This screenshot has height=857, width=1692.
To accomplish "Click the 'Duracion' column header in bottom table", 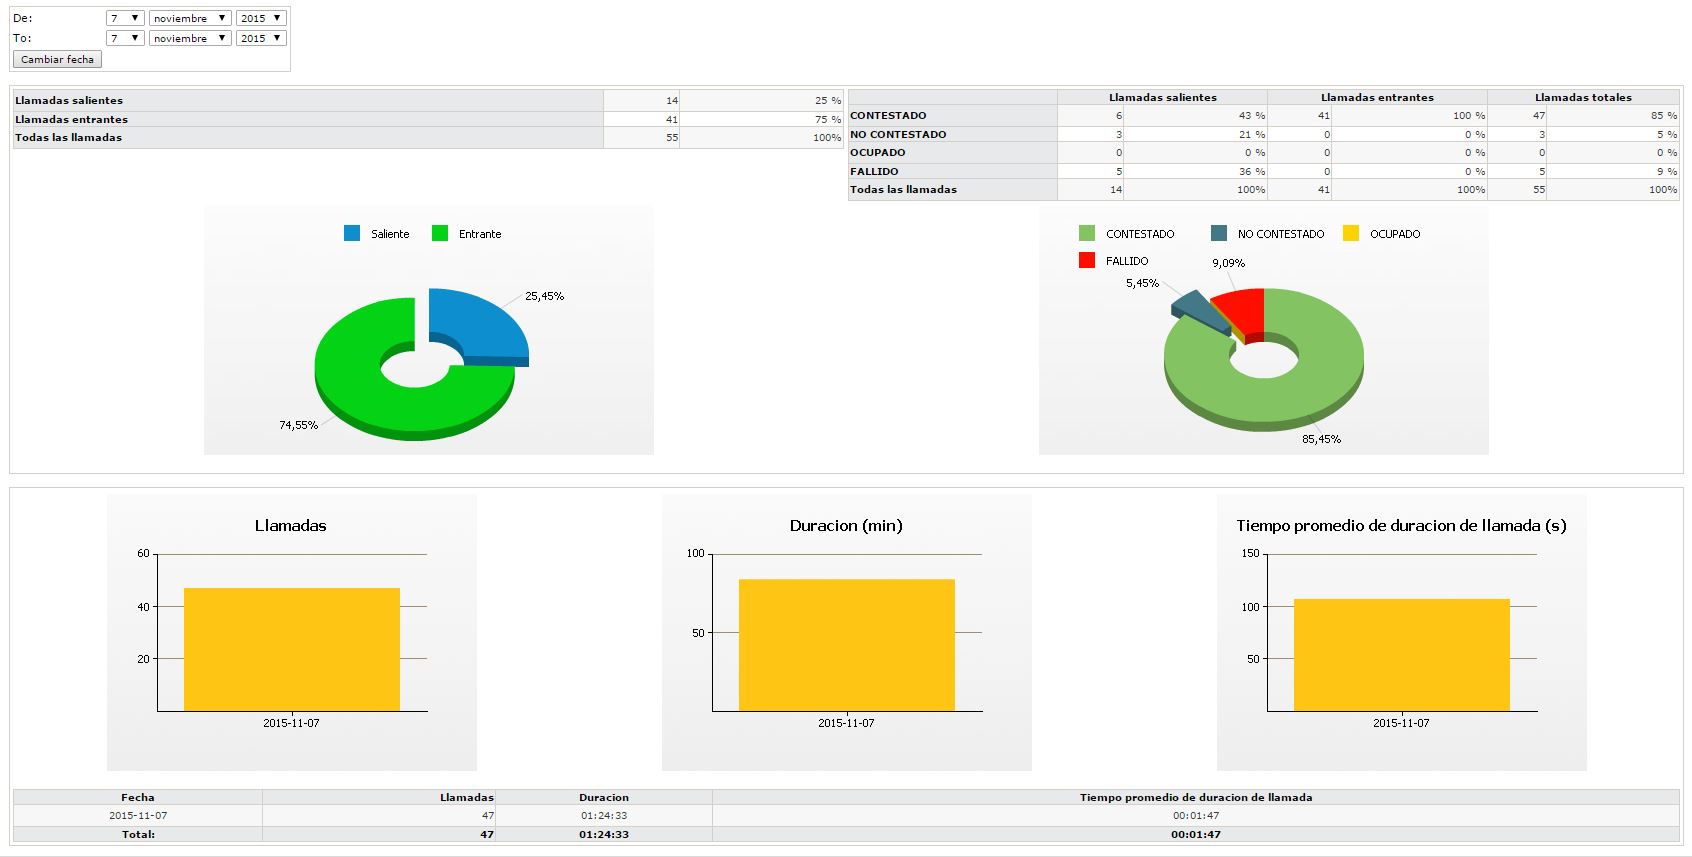I will (604, 797).
